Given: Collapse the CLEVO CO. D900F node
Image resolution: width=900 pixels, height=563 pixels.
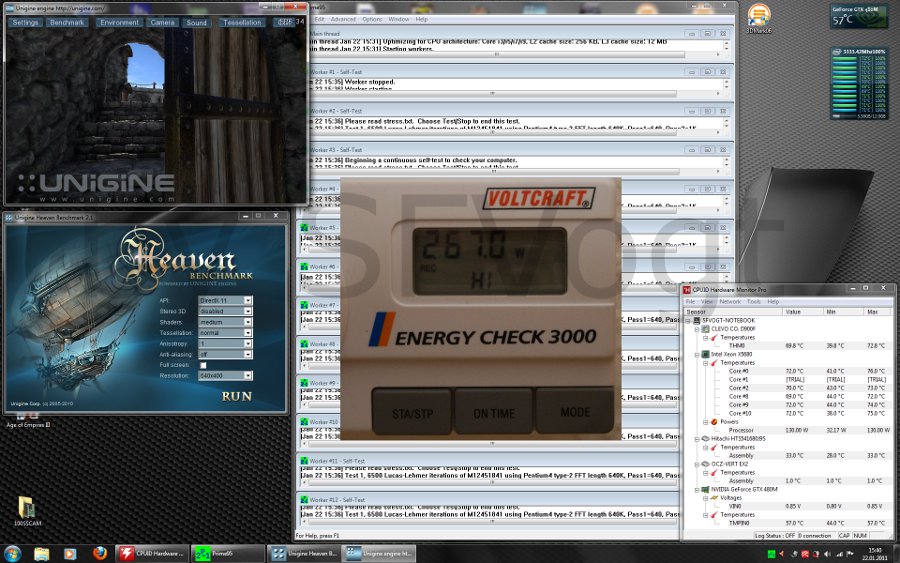Looking at the screenshot, I should (x=697, y=329).
